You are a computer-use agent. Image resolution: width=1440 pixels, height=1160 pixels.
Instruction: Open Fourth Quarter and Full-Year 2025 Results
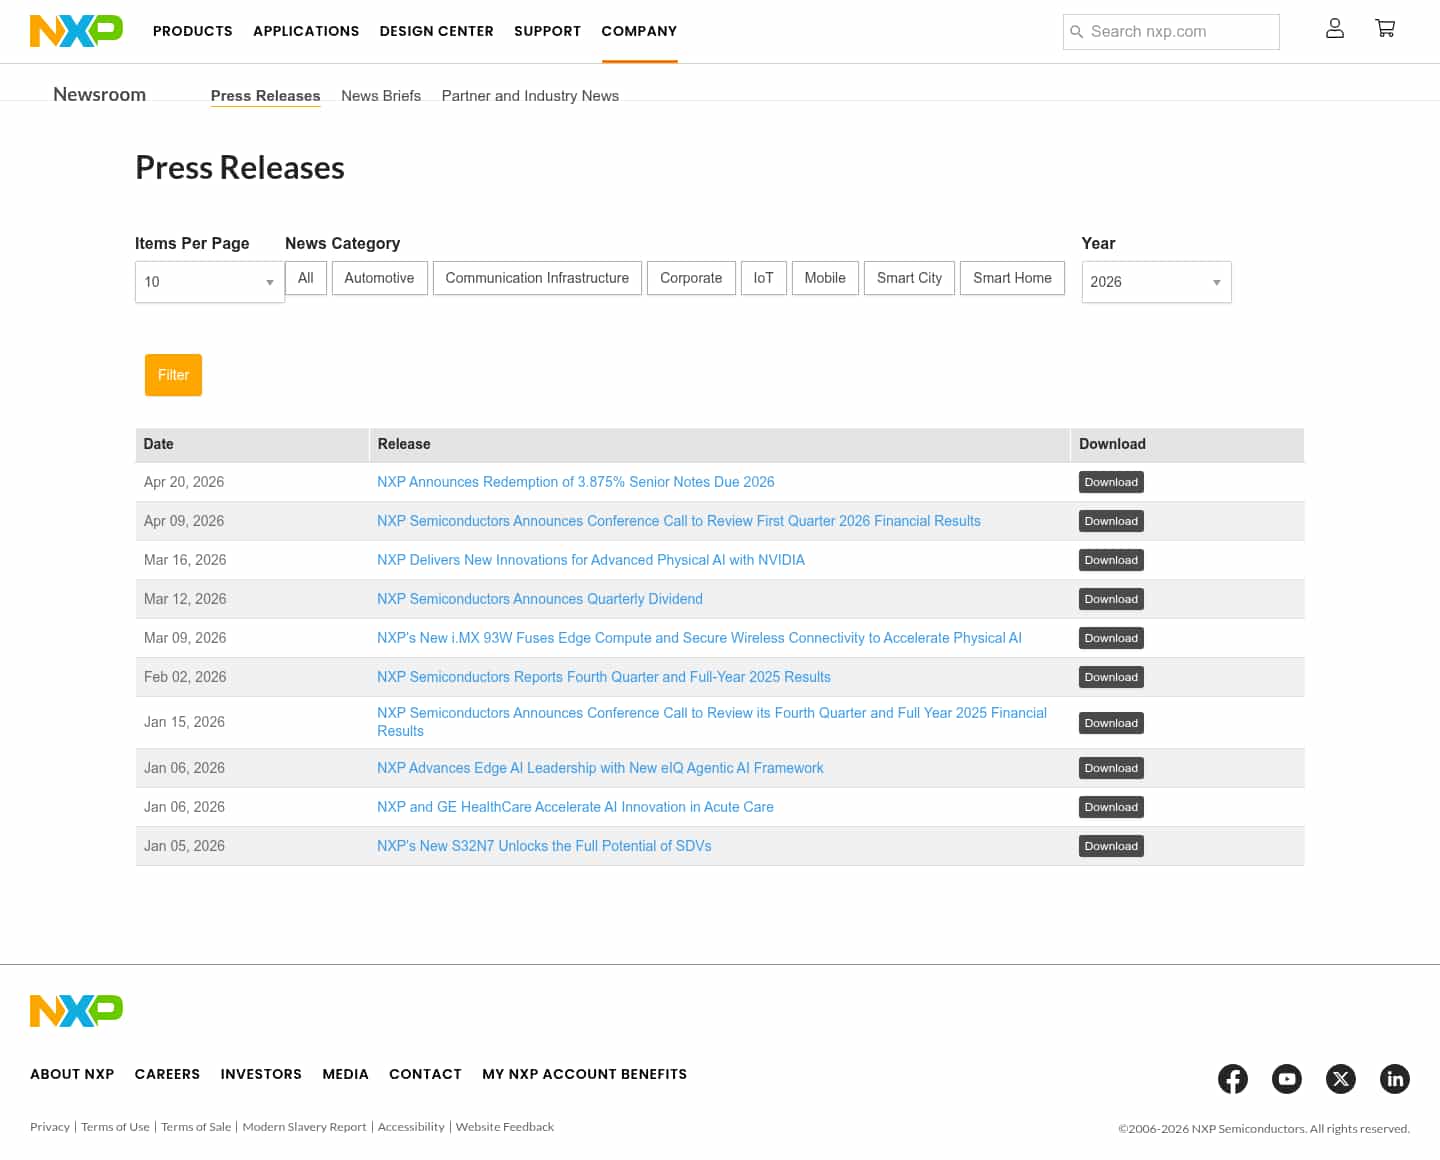click(604, 677)
